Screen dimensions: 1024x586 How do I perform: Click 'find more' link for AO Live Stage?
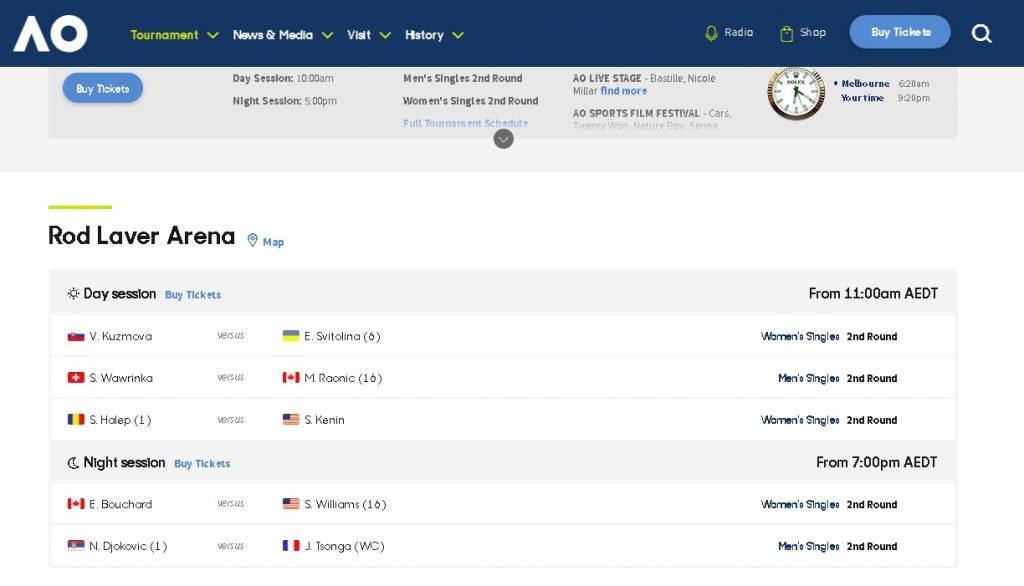(x=624, y=91)
